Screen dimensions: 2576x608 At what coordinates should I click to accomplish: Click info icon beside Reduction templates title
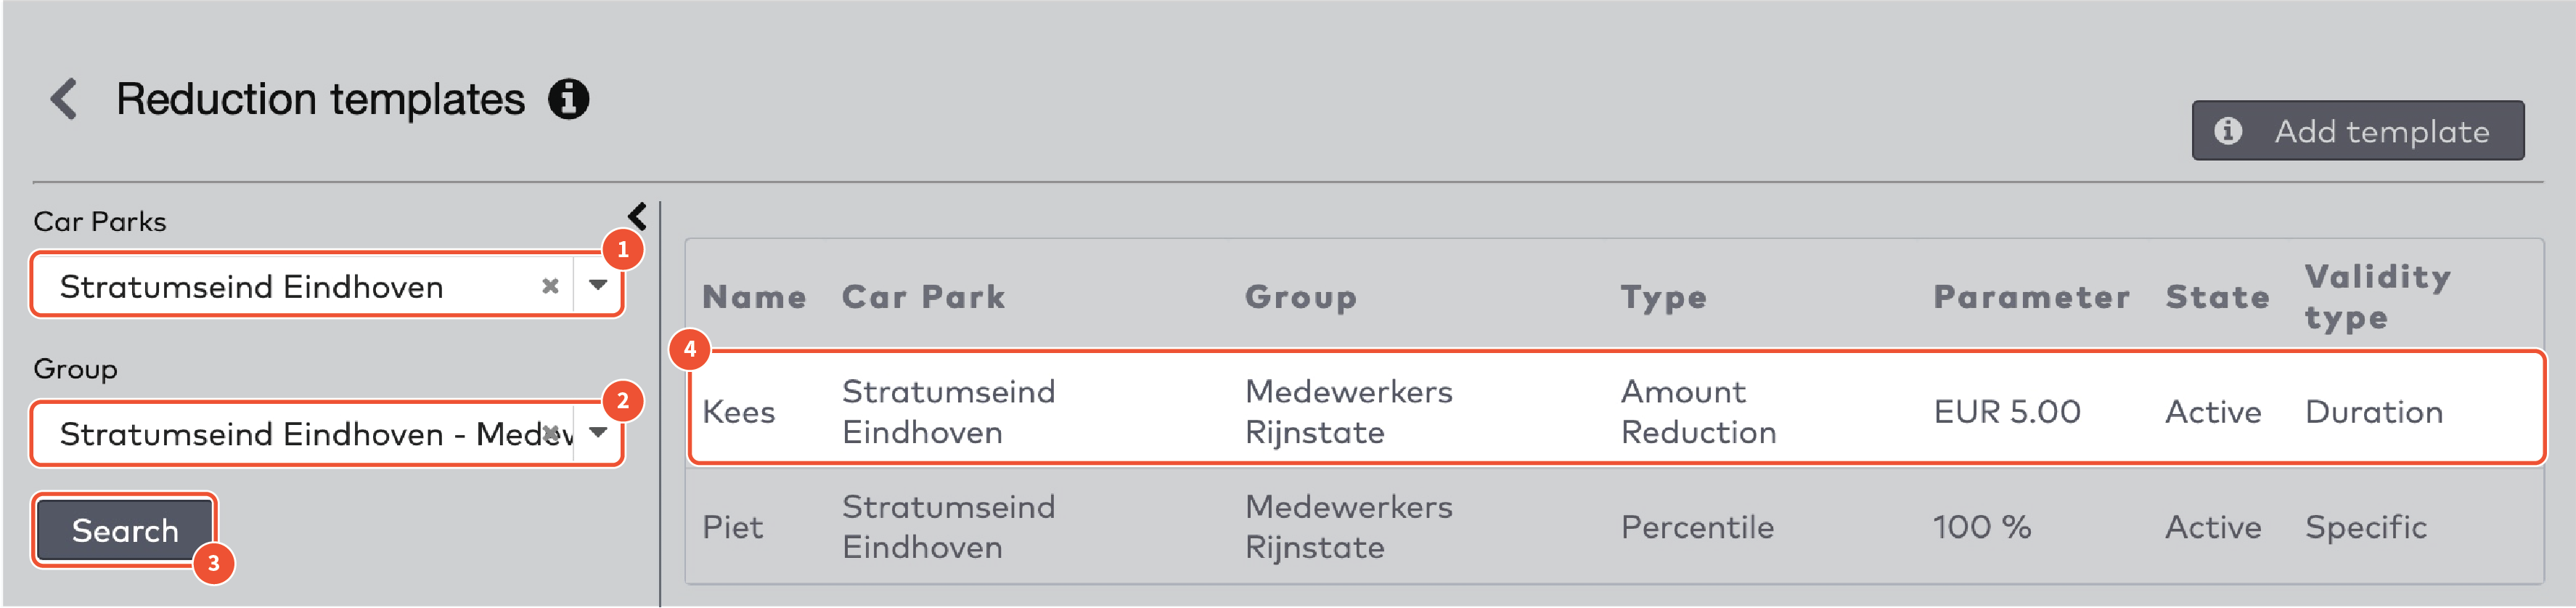[x=568, y=99]
